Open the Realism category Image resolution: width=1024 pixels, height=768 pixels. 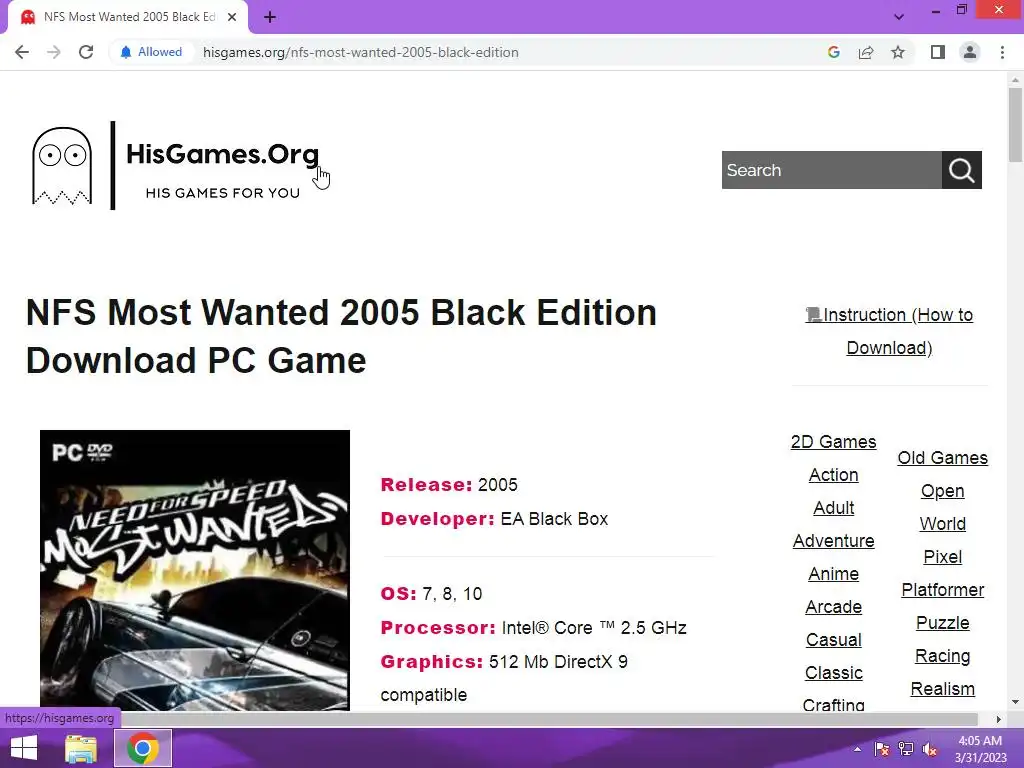pos(942,689)
